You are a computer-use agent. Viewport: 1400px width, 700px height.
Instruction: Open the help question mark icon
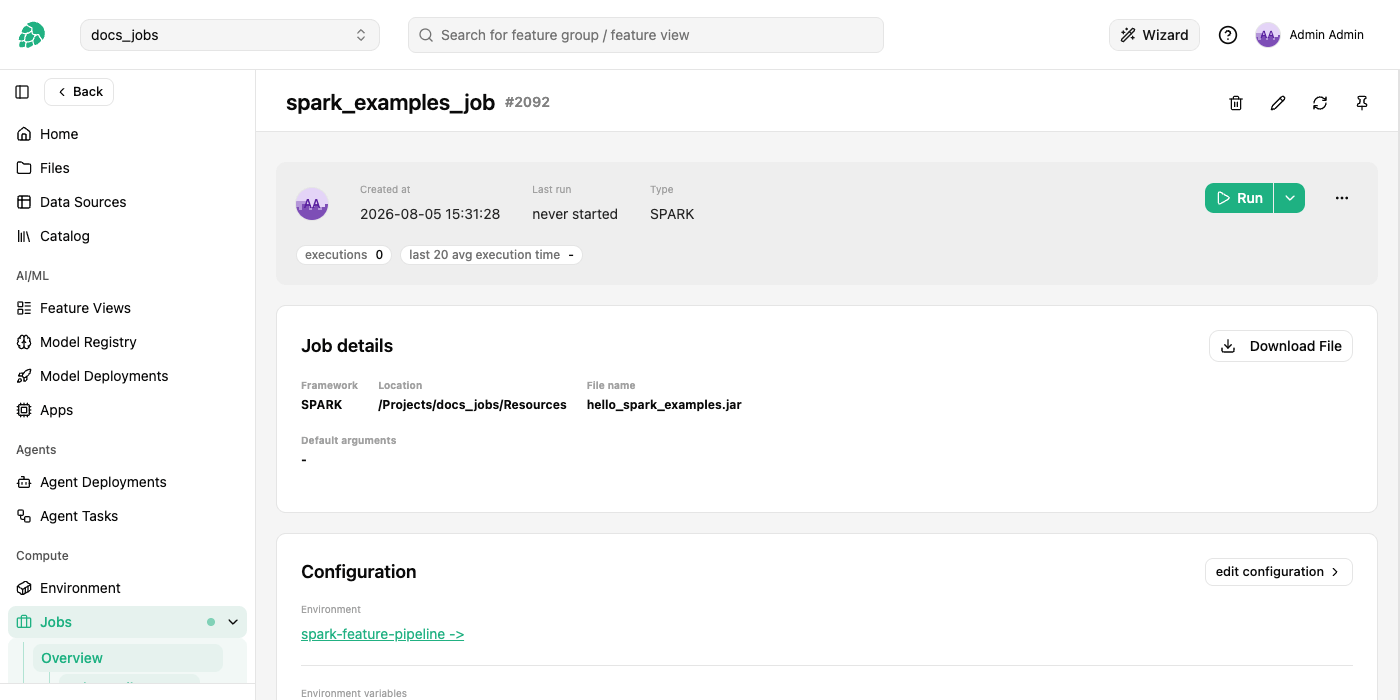point(1228,35)
